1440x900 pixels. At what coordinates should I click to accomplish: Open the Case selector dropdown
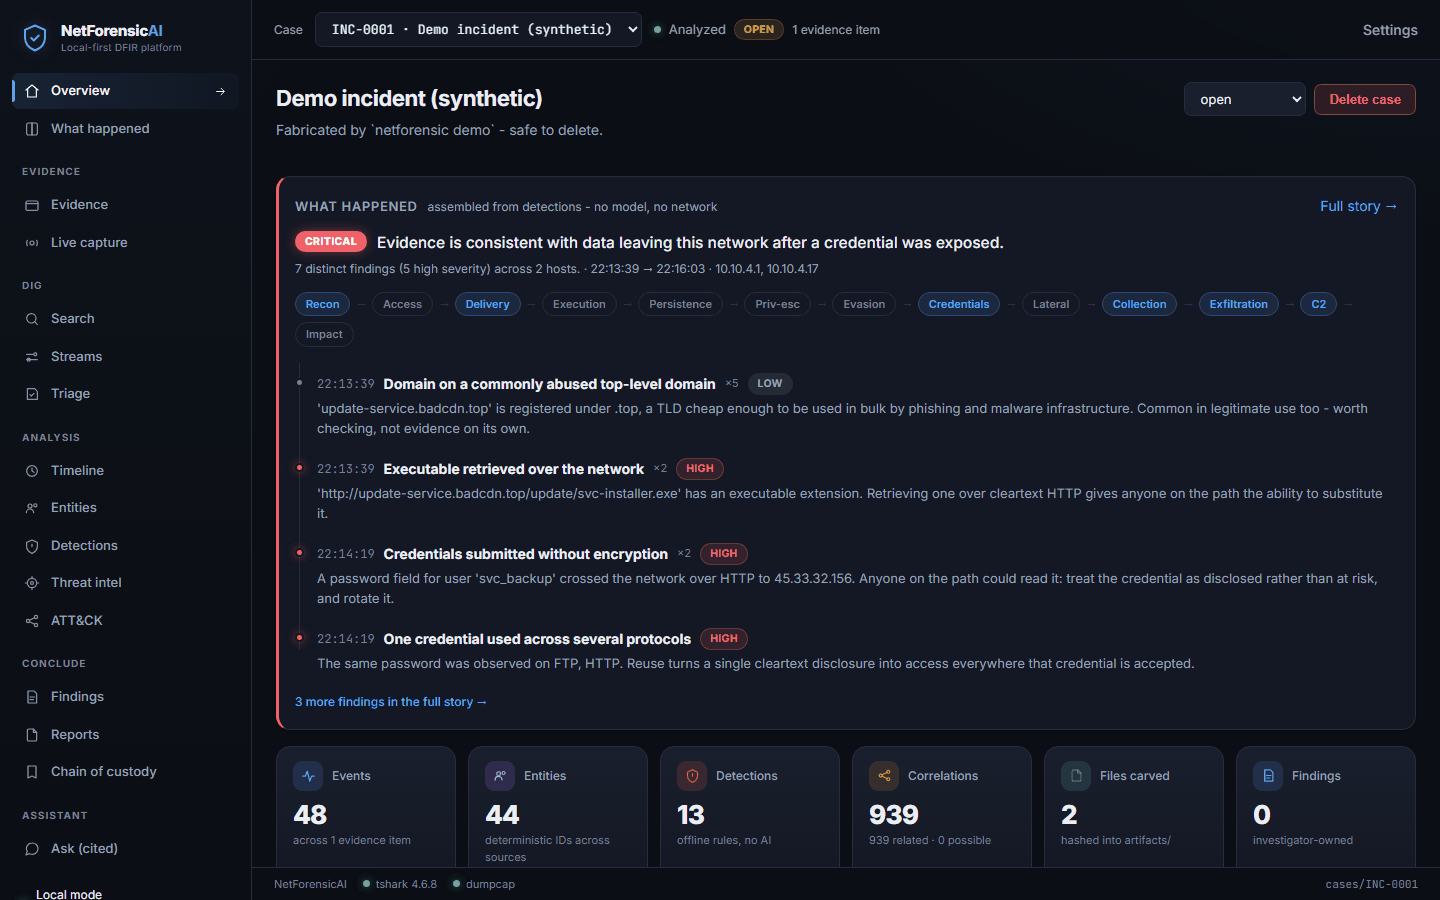(478, 30)
